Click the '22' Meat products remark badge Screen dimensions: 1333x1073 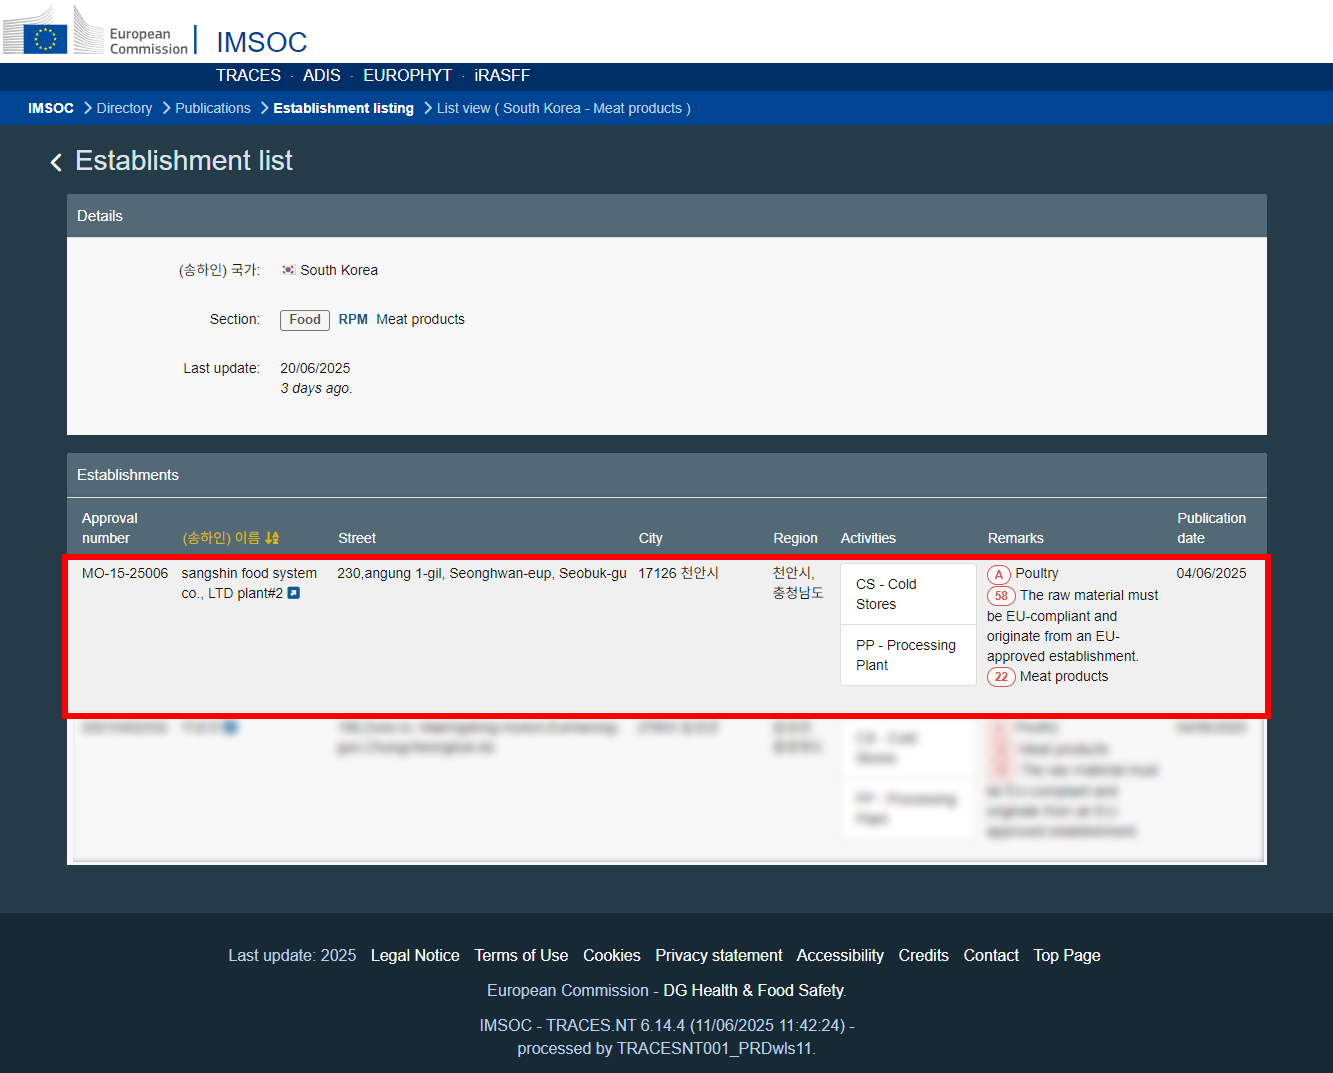point(1001,677)
